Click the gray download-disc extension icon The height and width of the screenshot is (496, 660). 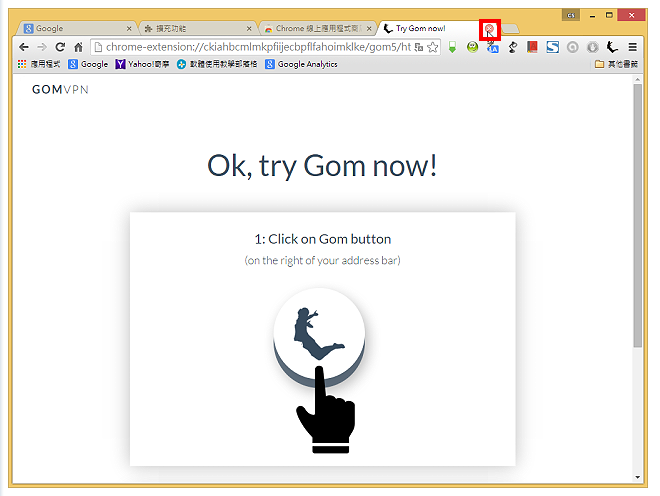click(x=593, y=47)
